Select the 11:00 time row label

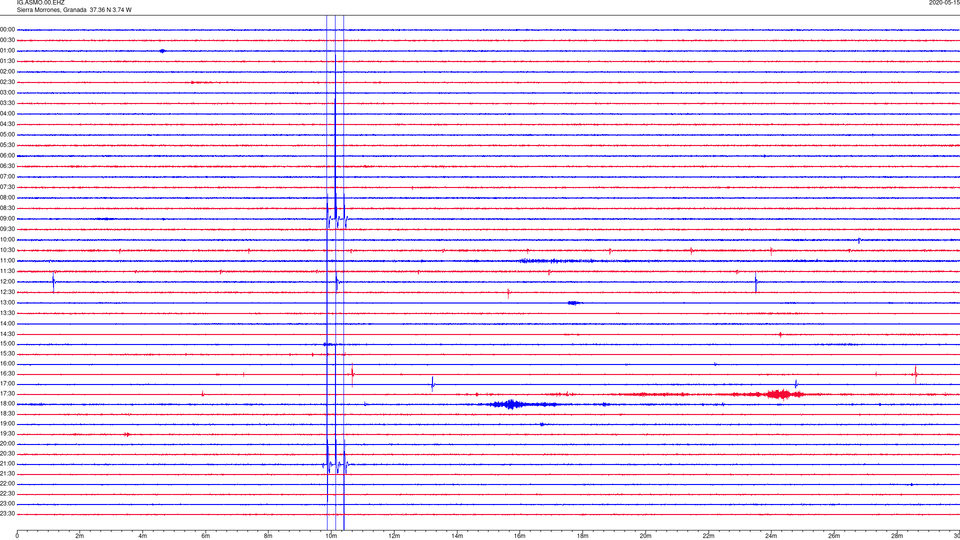(7, 260)
